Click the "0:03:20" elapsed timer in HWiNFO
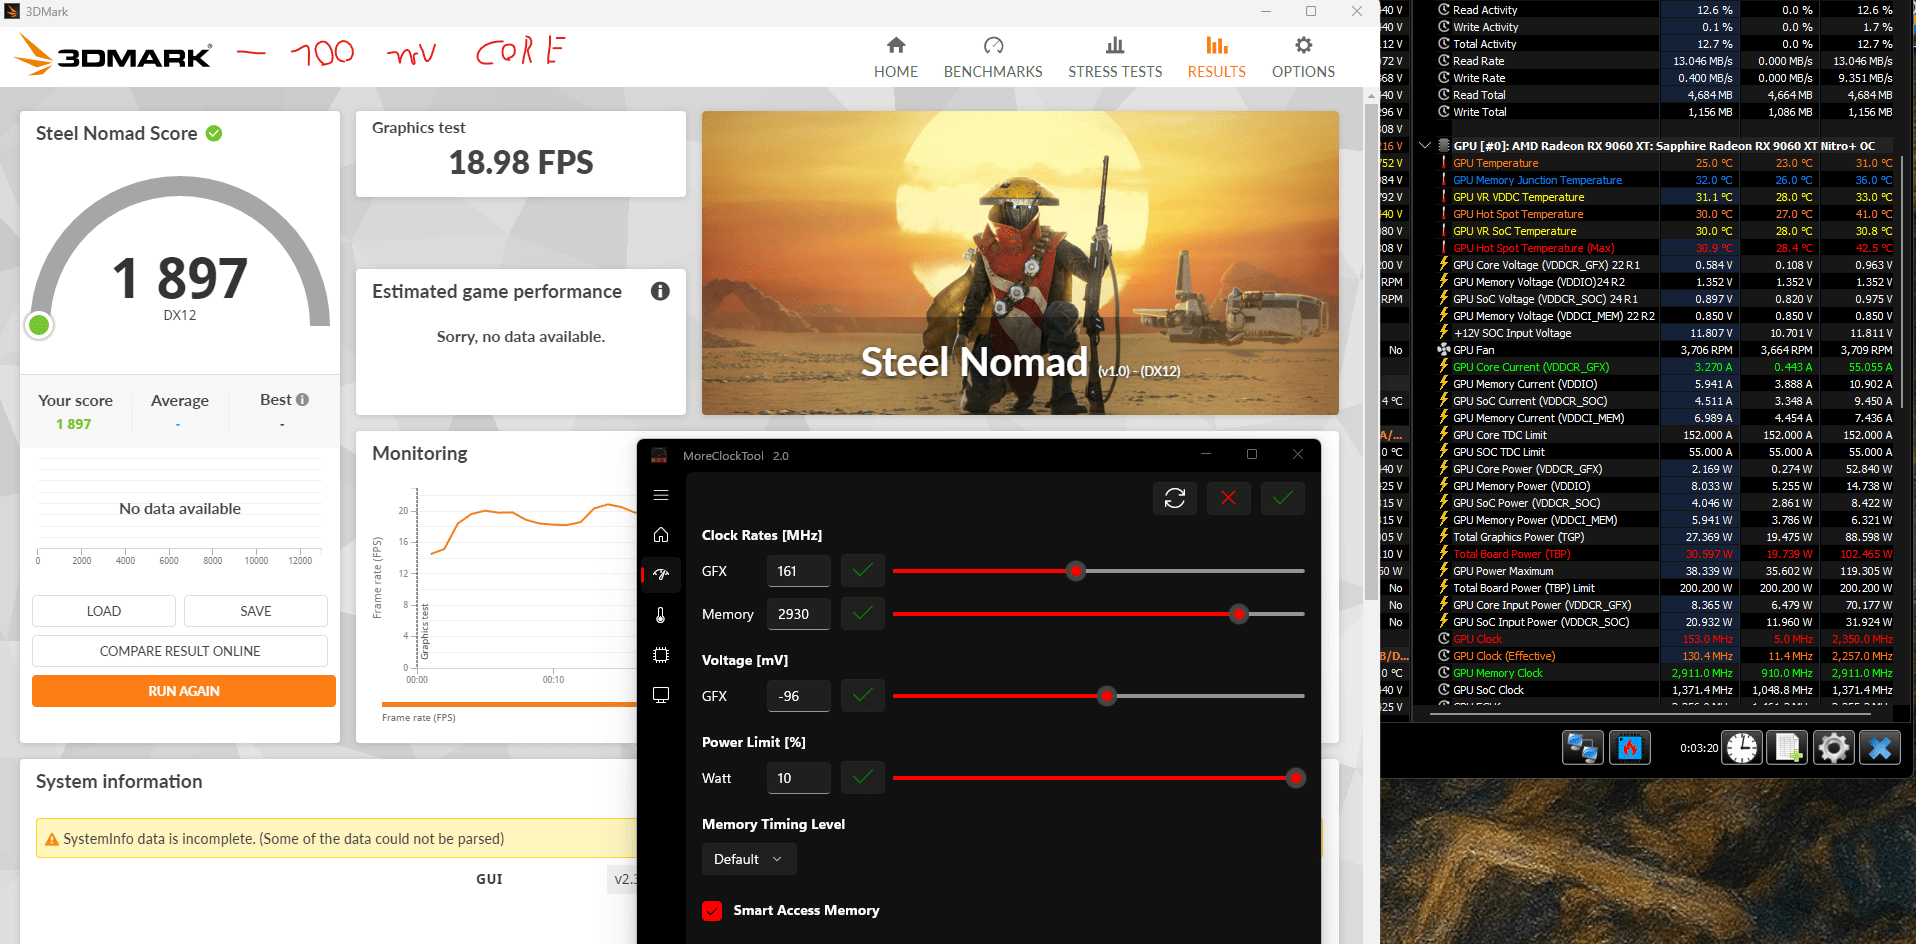This screenshot has width=1916, height=944. click(x=1699, y=748)
